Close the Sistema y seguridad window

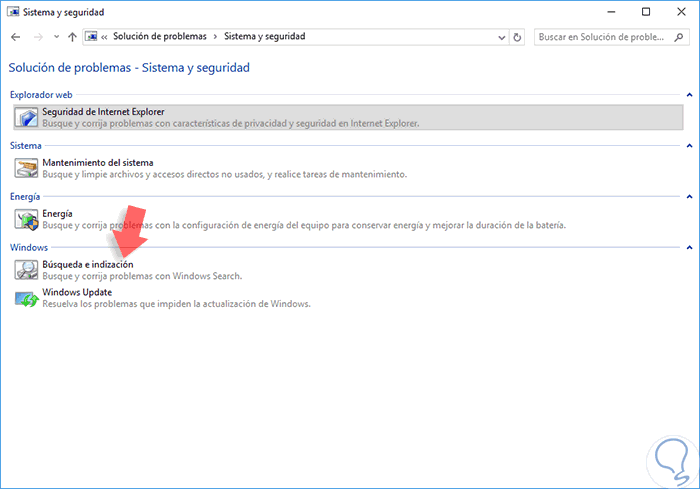[681, 12]
